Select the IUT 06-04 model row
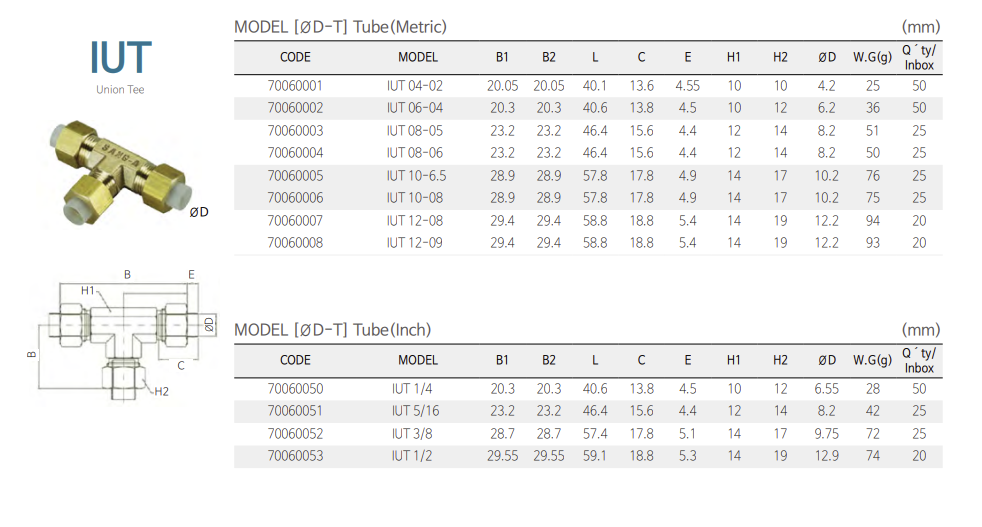Screen dimensions: 982x527 pos(415,108)
